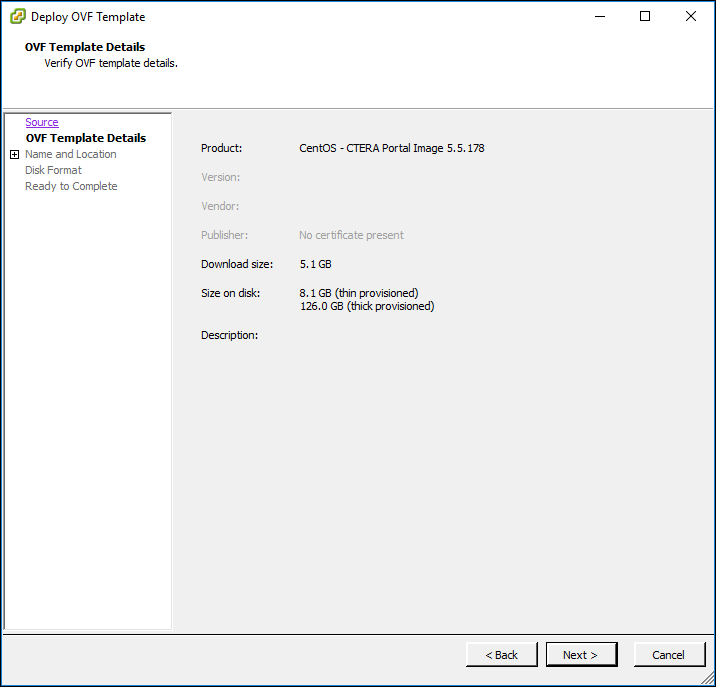Click the Description: label
The height and width of the screenshot is (687, 716).
coord(229,335)
